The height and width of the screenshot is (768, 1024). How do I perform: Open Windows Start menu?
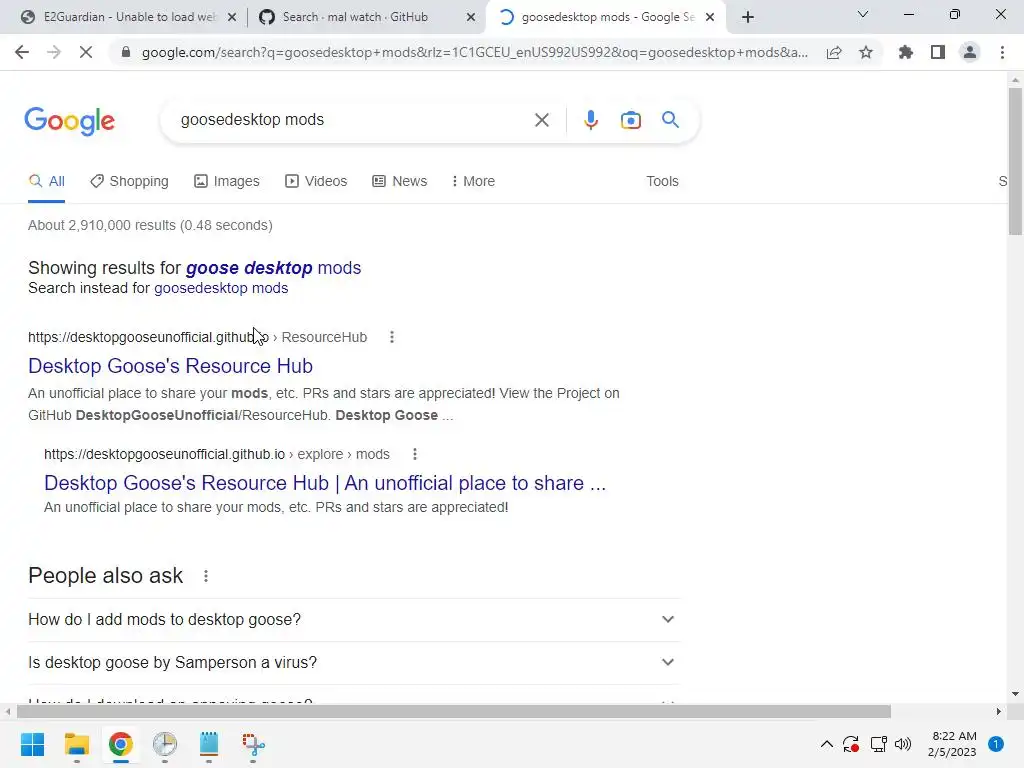33,744
